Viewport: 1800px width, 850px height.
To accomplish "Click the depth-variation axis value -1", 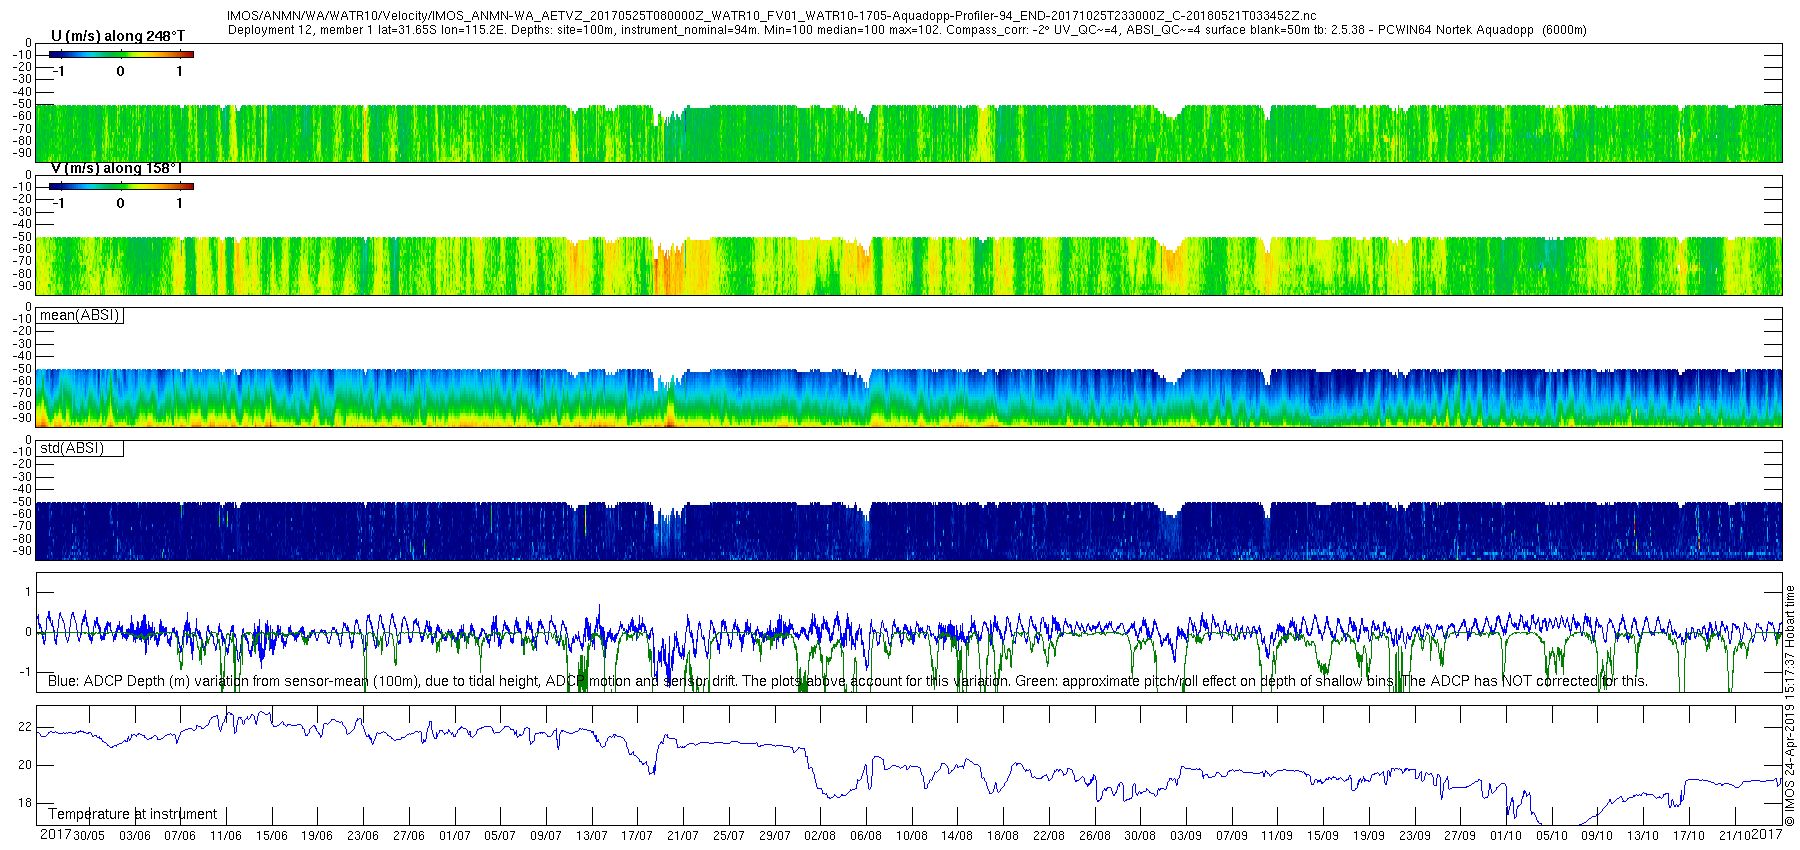I will [x=26, y=672].
